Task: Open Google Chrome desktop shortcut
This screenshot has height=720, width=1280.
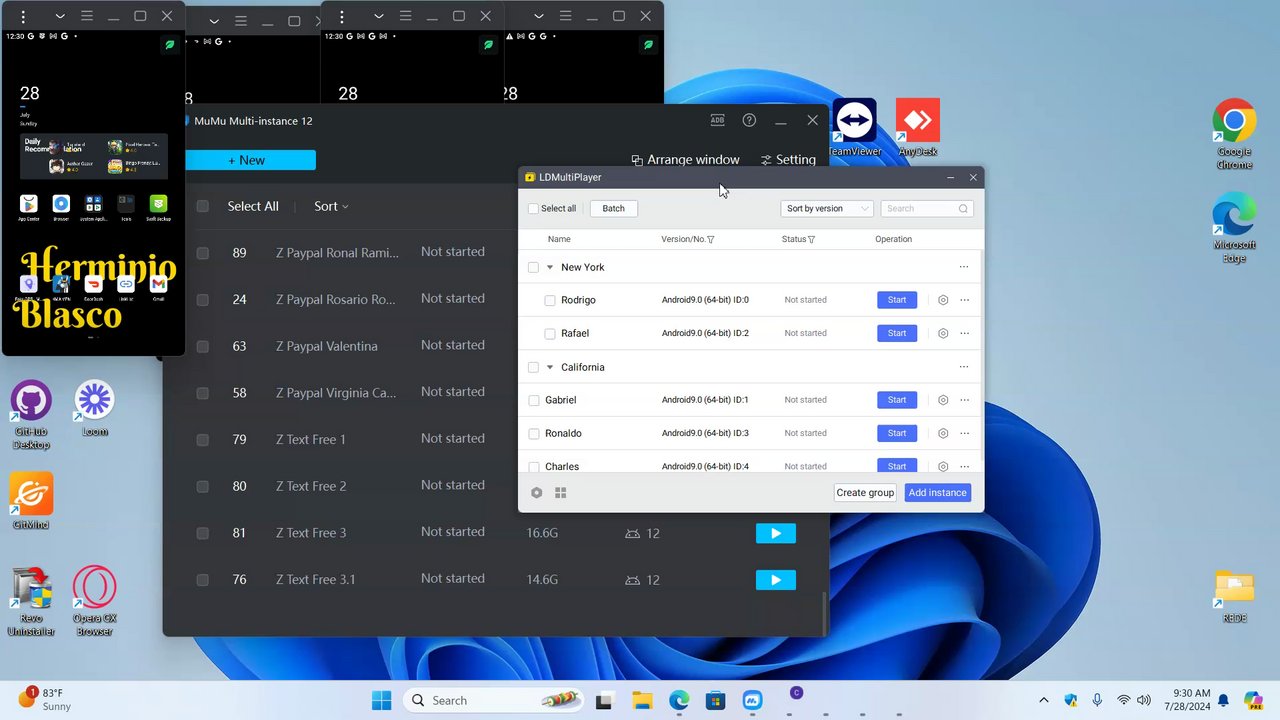Action: [1234, 134]
